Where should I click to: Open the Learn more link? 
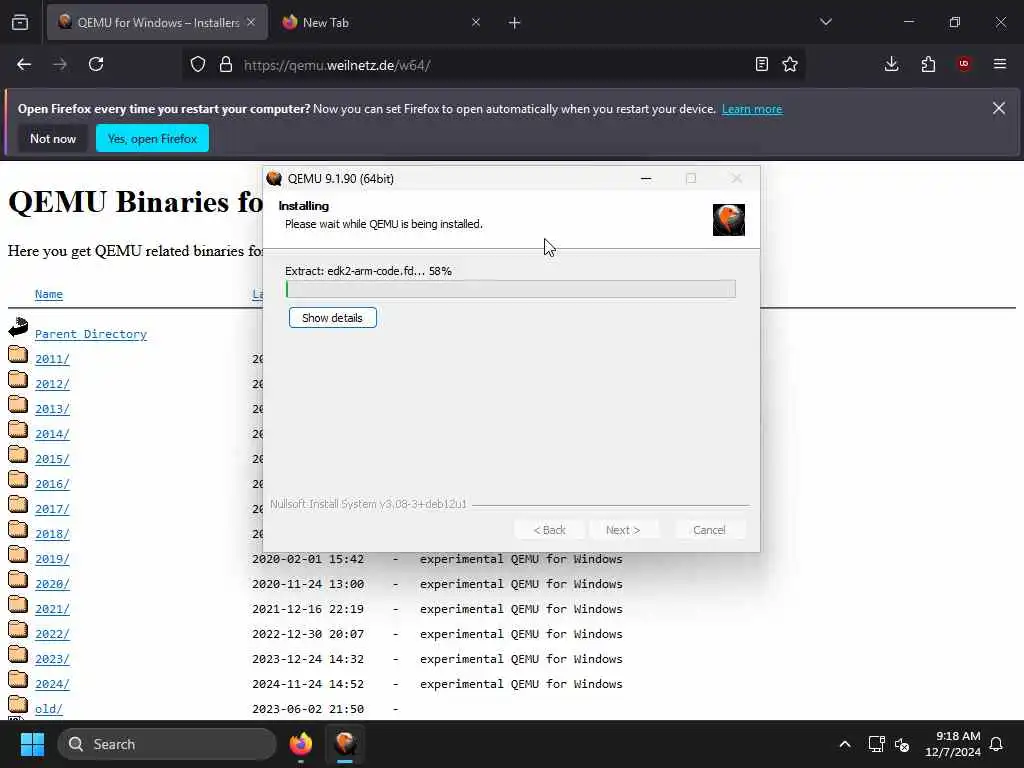[x=752, y=109]
